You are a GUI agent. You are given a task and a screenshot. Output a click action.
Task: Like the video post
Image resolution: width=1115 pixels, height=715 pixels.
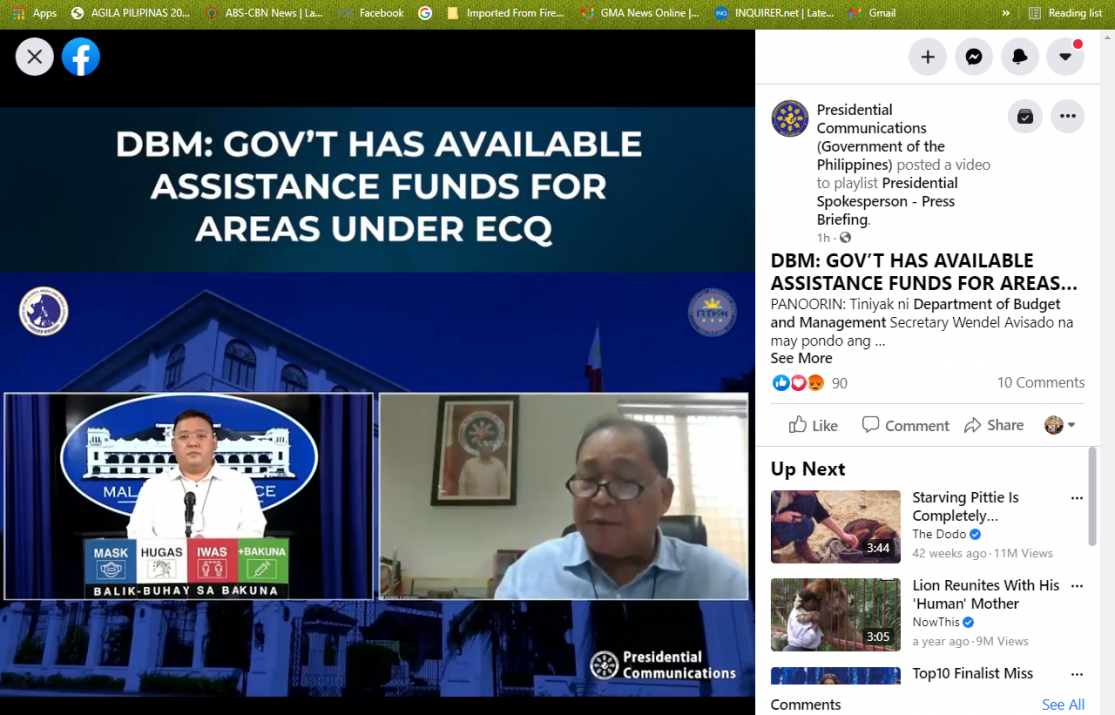coord(813,425)
